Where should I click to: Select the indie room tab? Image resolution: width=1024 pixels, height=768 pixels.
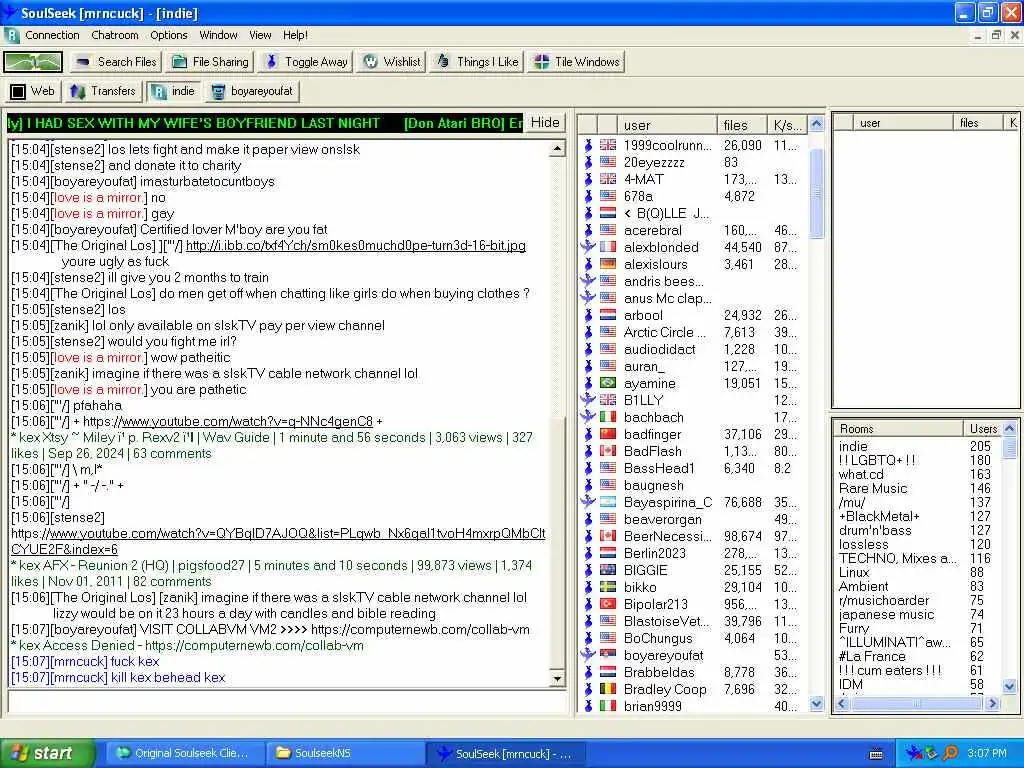(x=174, y=91)
